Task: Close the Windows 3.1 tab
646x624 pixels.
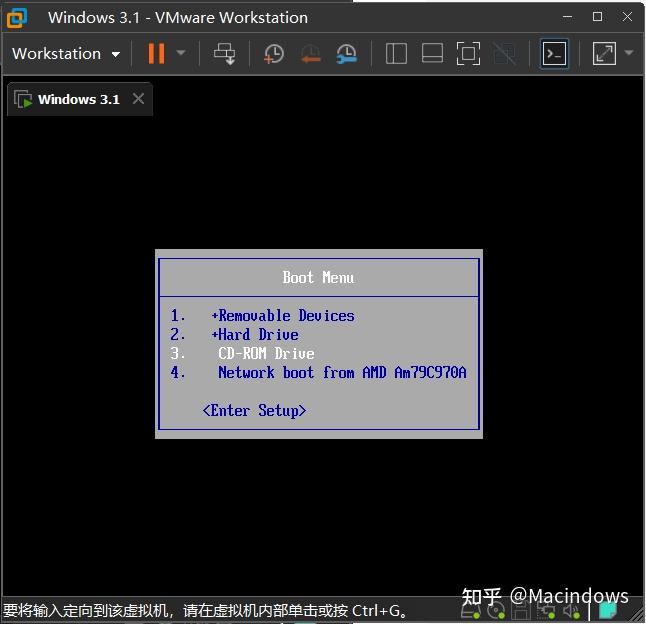Action: [138, 99]
